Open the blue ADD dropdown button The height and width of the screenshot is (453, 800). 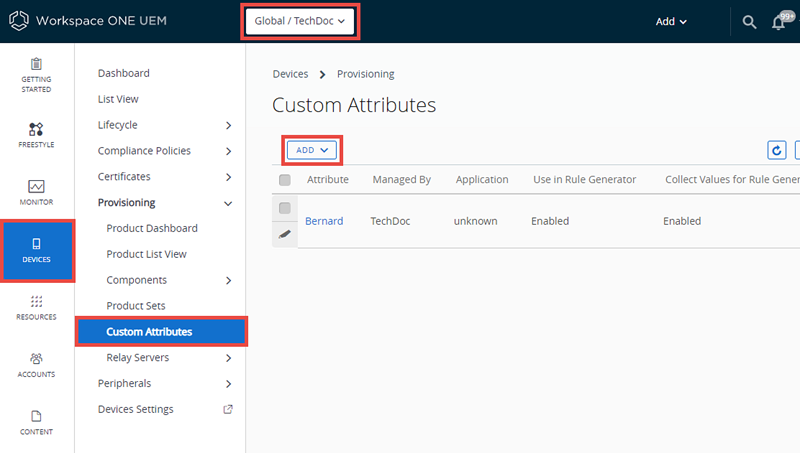tap(312, 150)
